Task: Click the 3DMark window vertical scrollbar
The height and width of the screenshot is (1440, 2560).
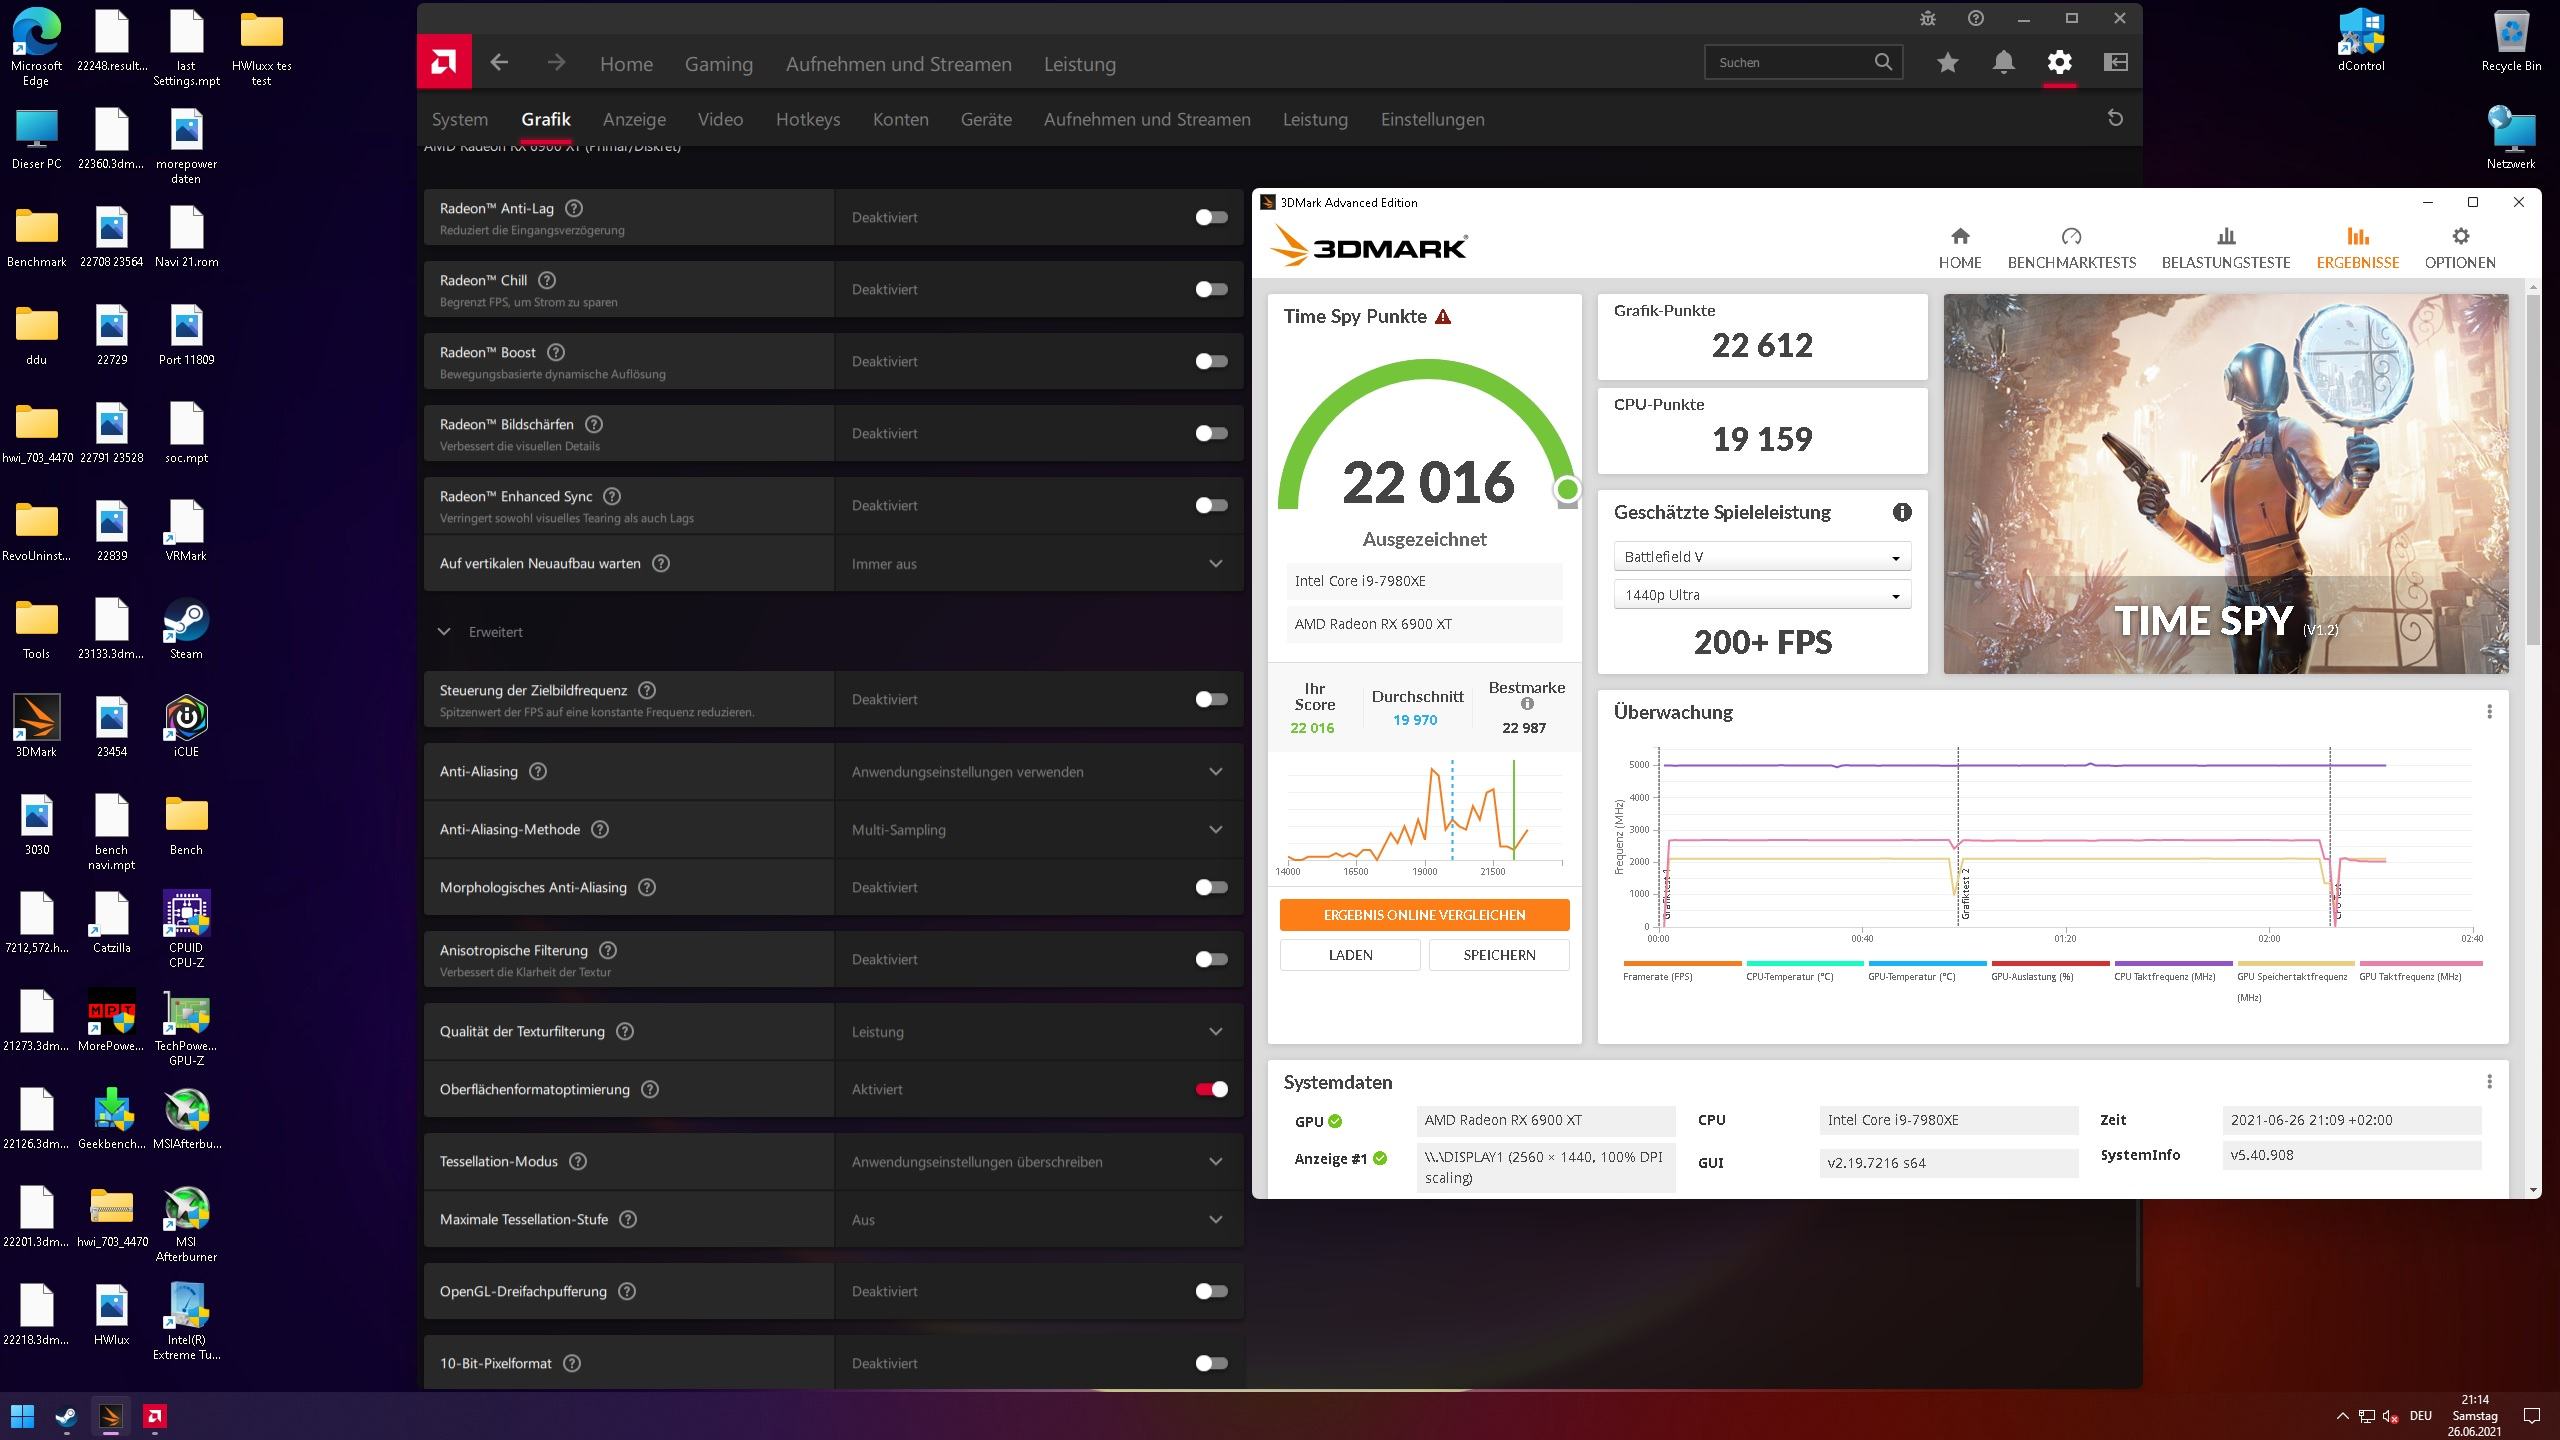Action: 2533,470
